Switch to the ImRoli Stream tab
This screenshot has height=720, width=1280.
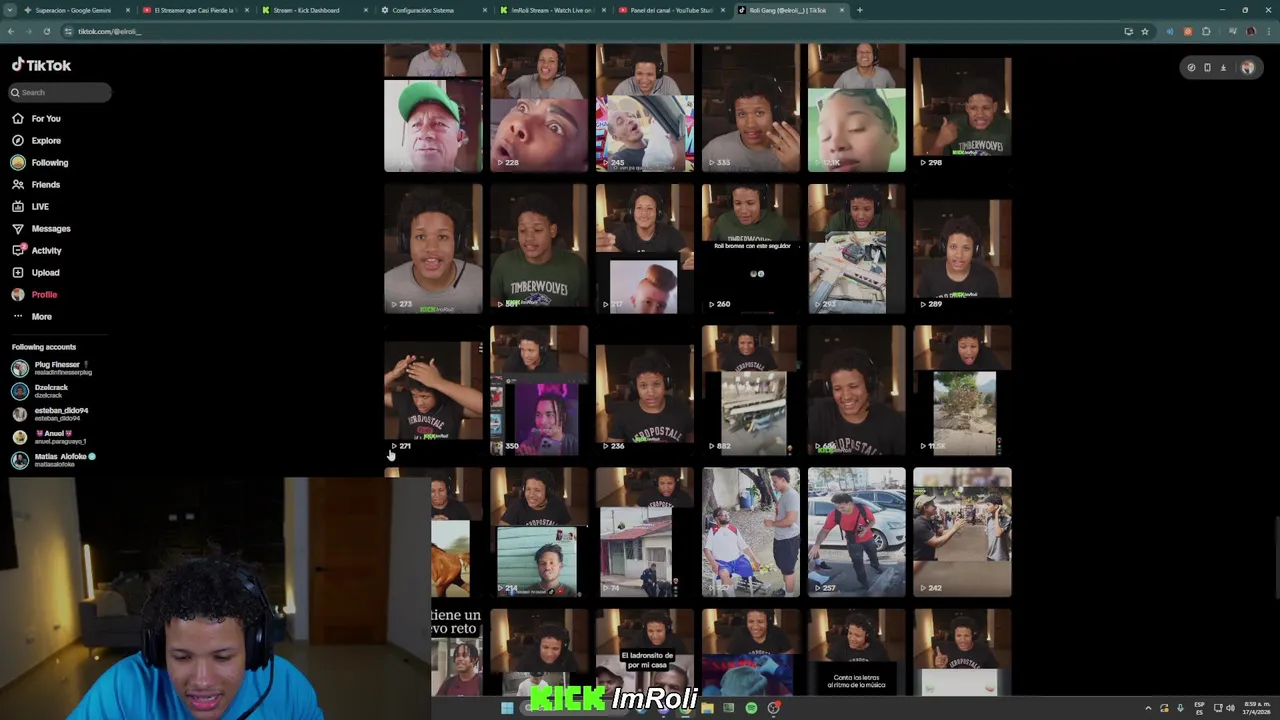coord(551,10)
